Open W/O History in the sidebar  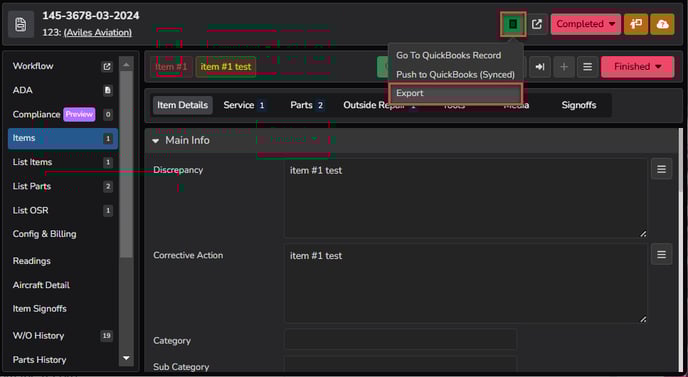(63, 336)
